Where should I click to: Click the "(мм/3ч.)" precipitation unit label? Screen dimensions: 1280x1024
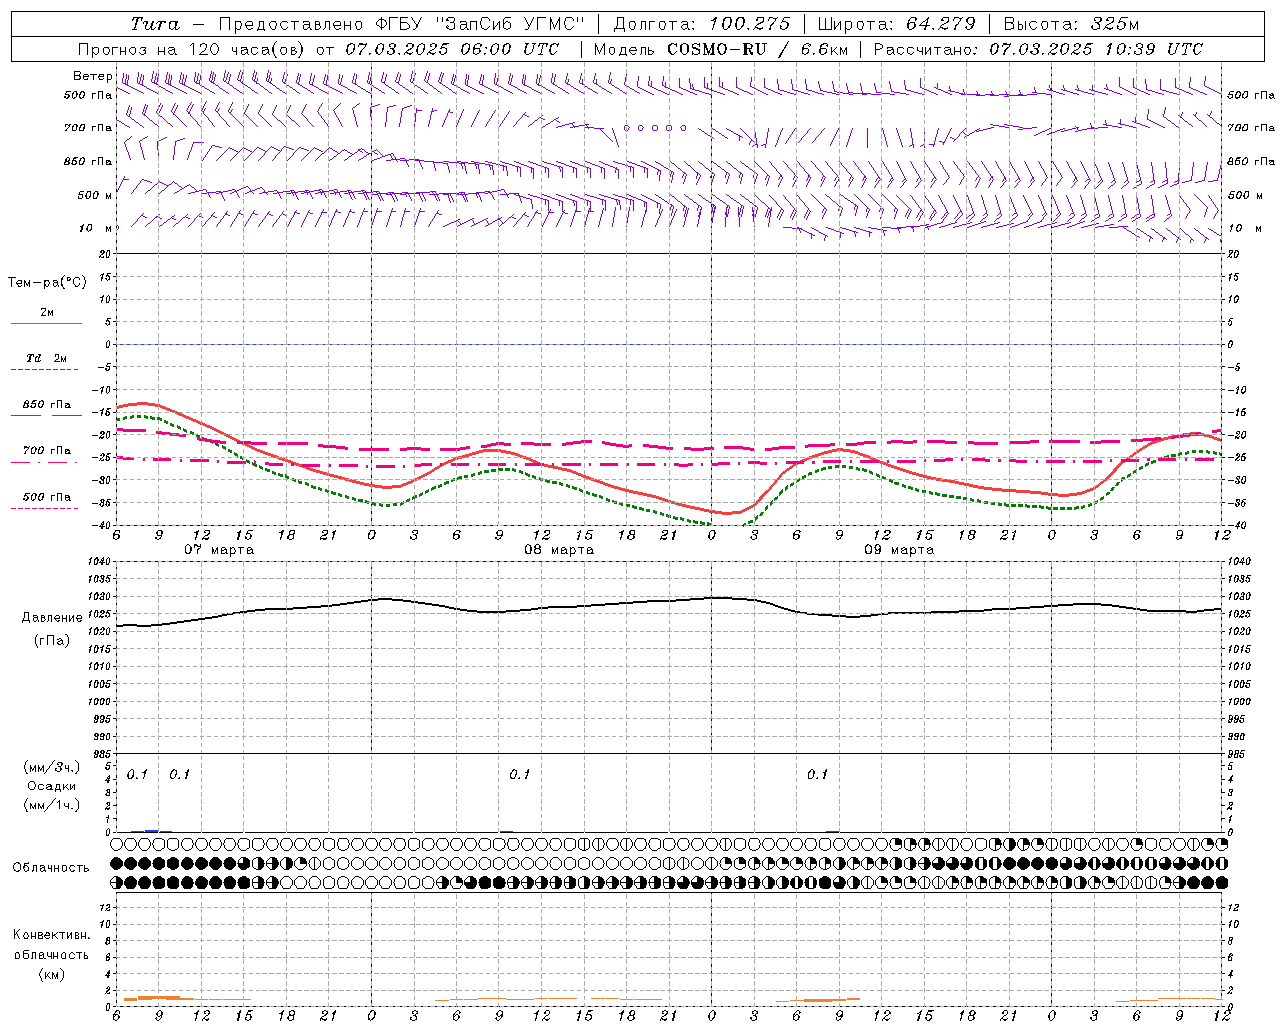pyautogui.click(x=52, y=767)
